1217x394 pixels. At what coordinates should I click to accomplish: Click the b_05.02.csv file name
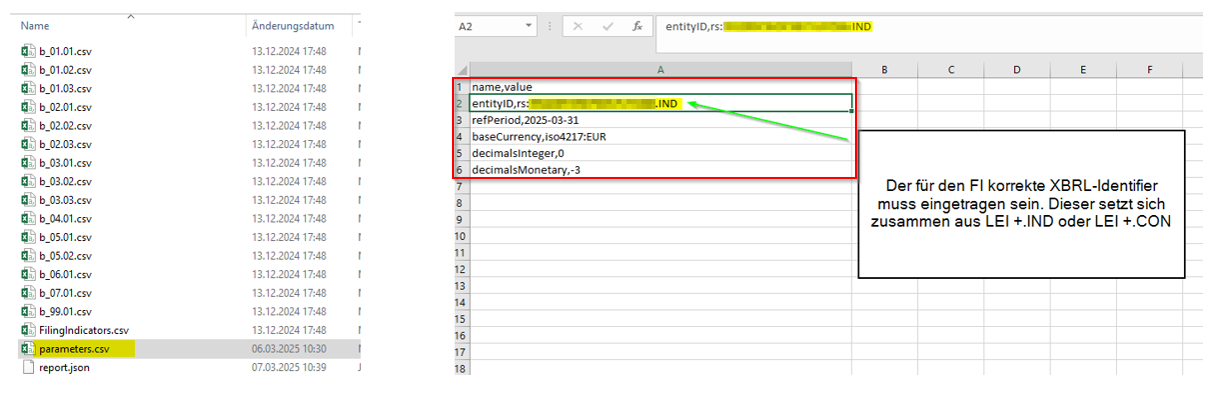point(65,256)
